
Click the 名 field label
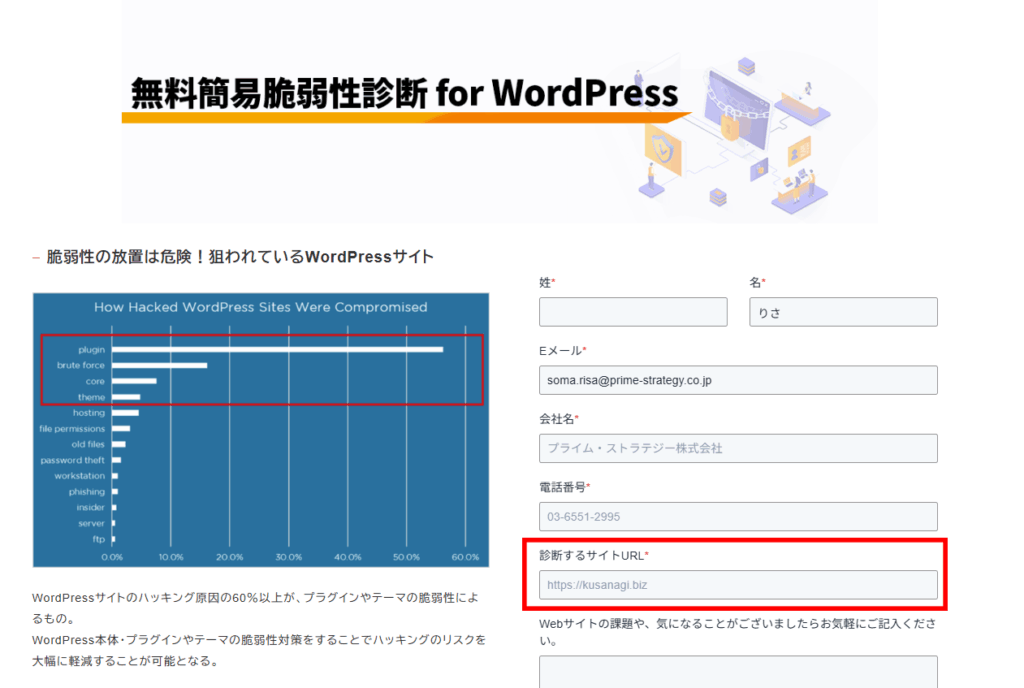(x=757, y=283)
